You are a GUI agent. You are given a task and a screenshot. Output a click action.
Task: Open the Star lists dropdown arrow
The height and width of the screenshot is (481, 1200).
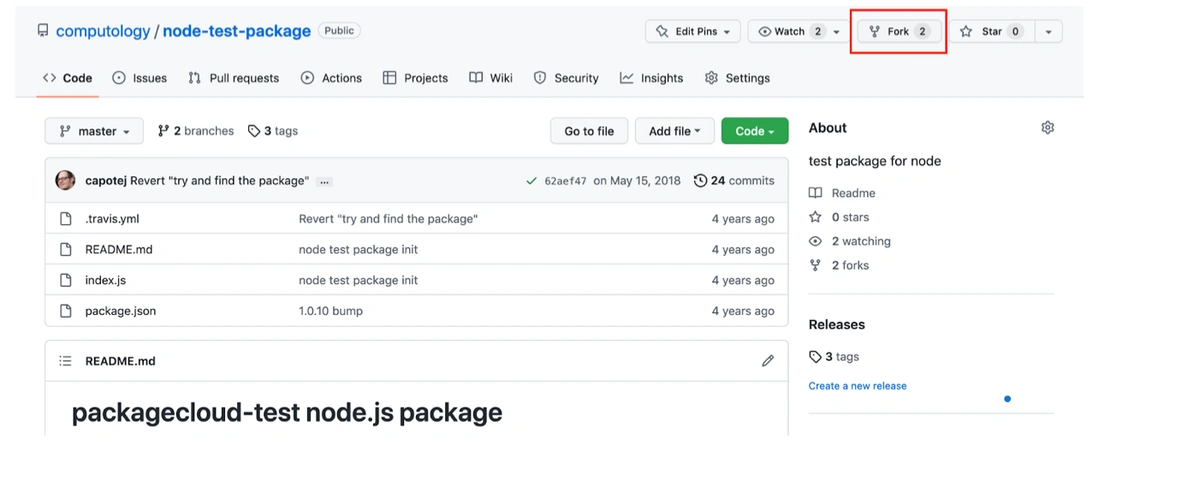point(1048,31)
